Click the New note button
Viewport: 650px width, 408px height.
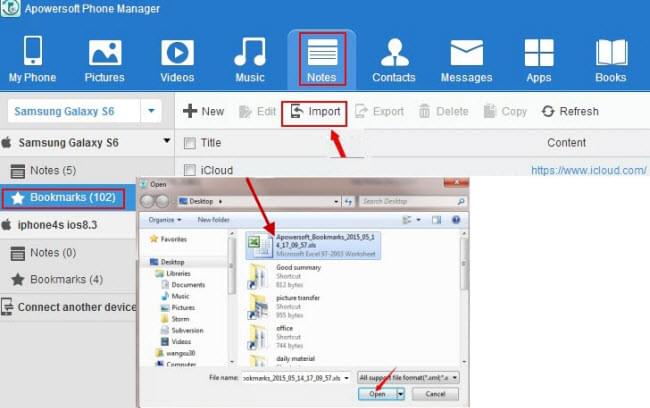click(204, 111)
